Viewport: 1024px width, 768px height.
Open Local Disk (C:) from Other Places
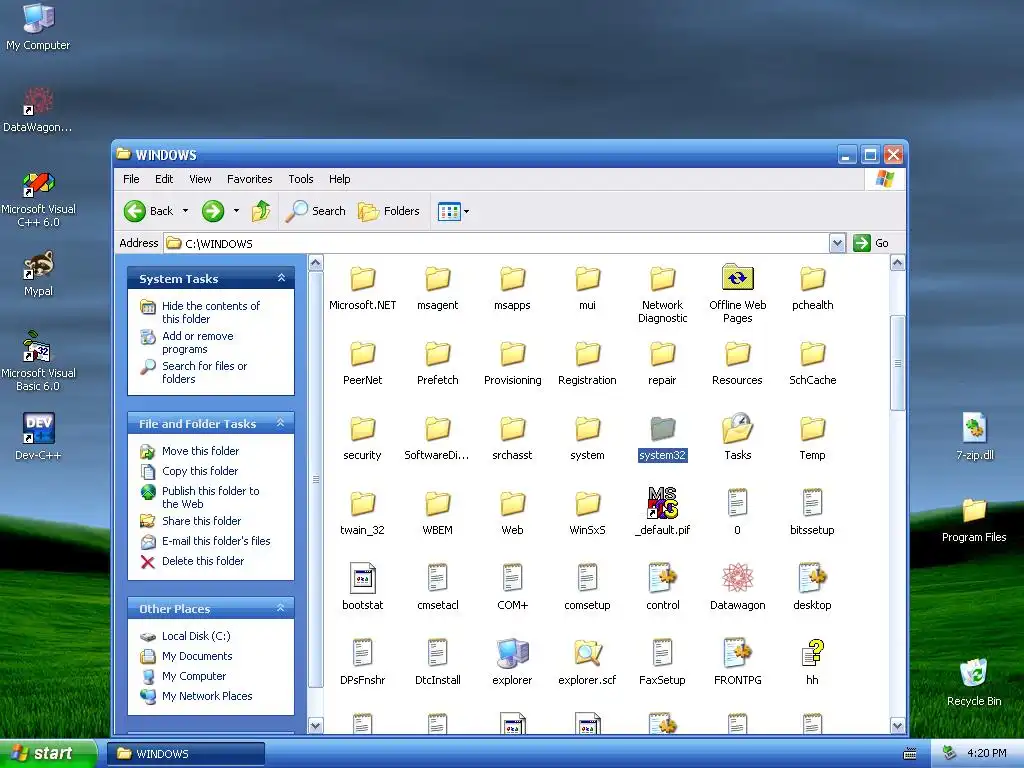(196, 636)
